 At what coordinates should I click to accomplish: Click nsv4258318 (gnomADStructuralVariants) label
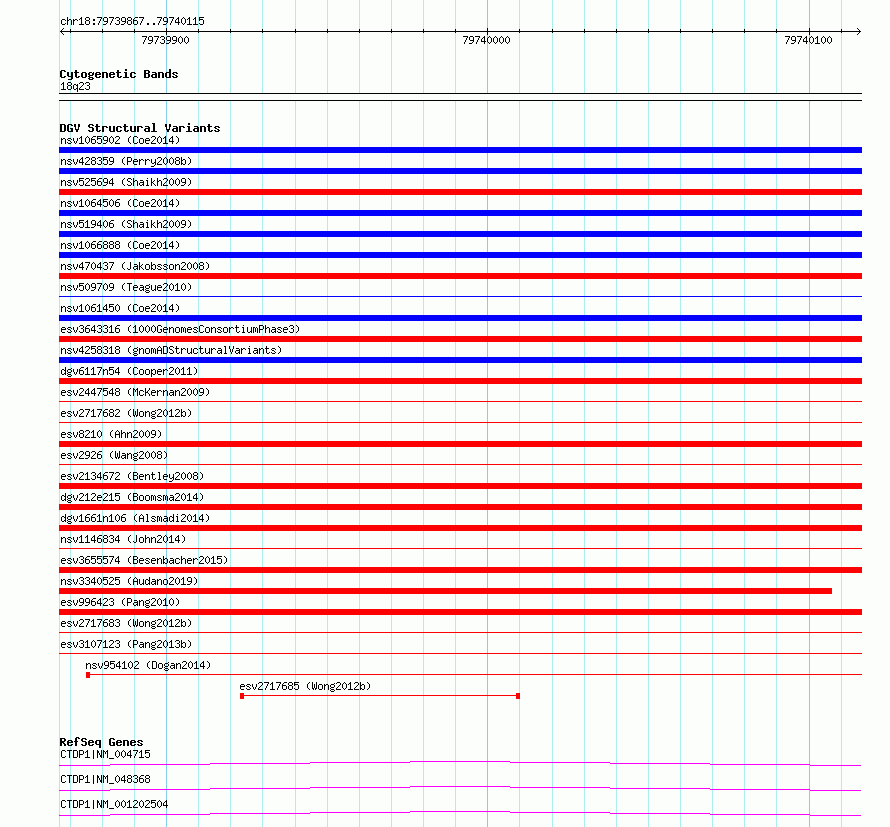171,350
